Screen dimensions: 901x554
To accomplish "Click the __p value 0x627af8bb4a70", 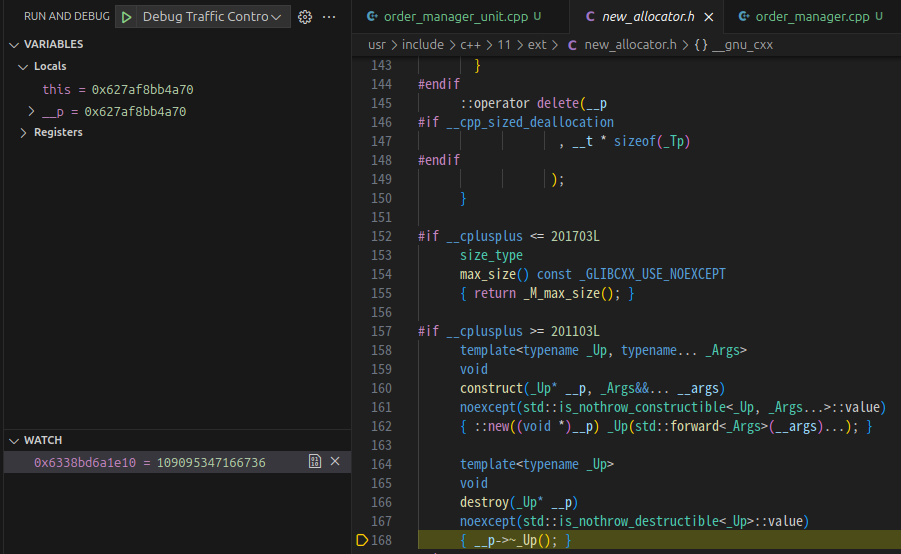I will 136,112.
